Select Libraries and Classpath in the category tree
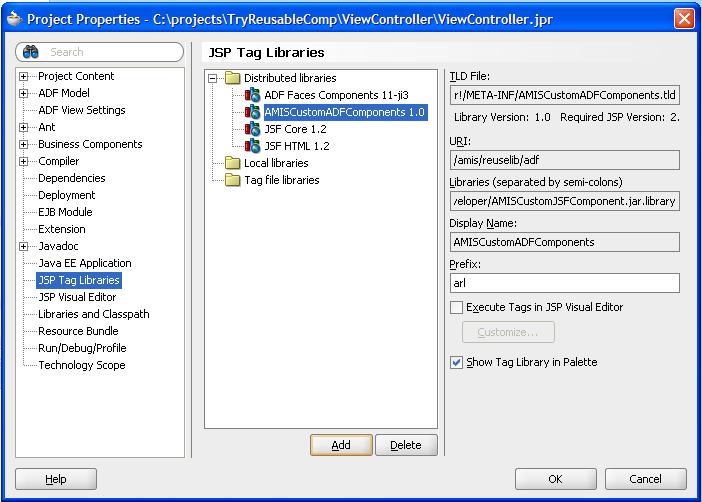The width and height of the screenshot is (702, 502). [93, 314]
